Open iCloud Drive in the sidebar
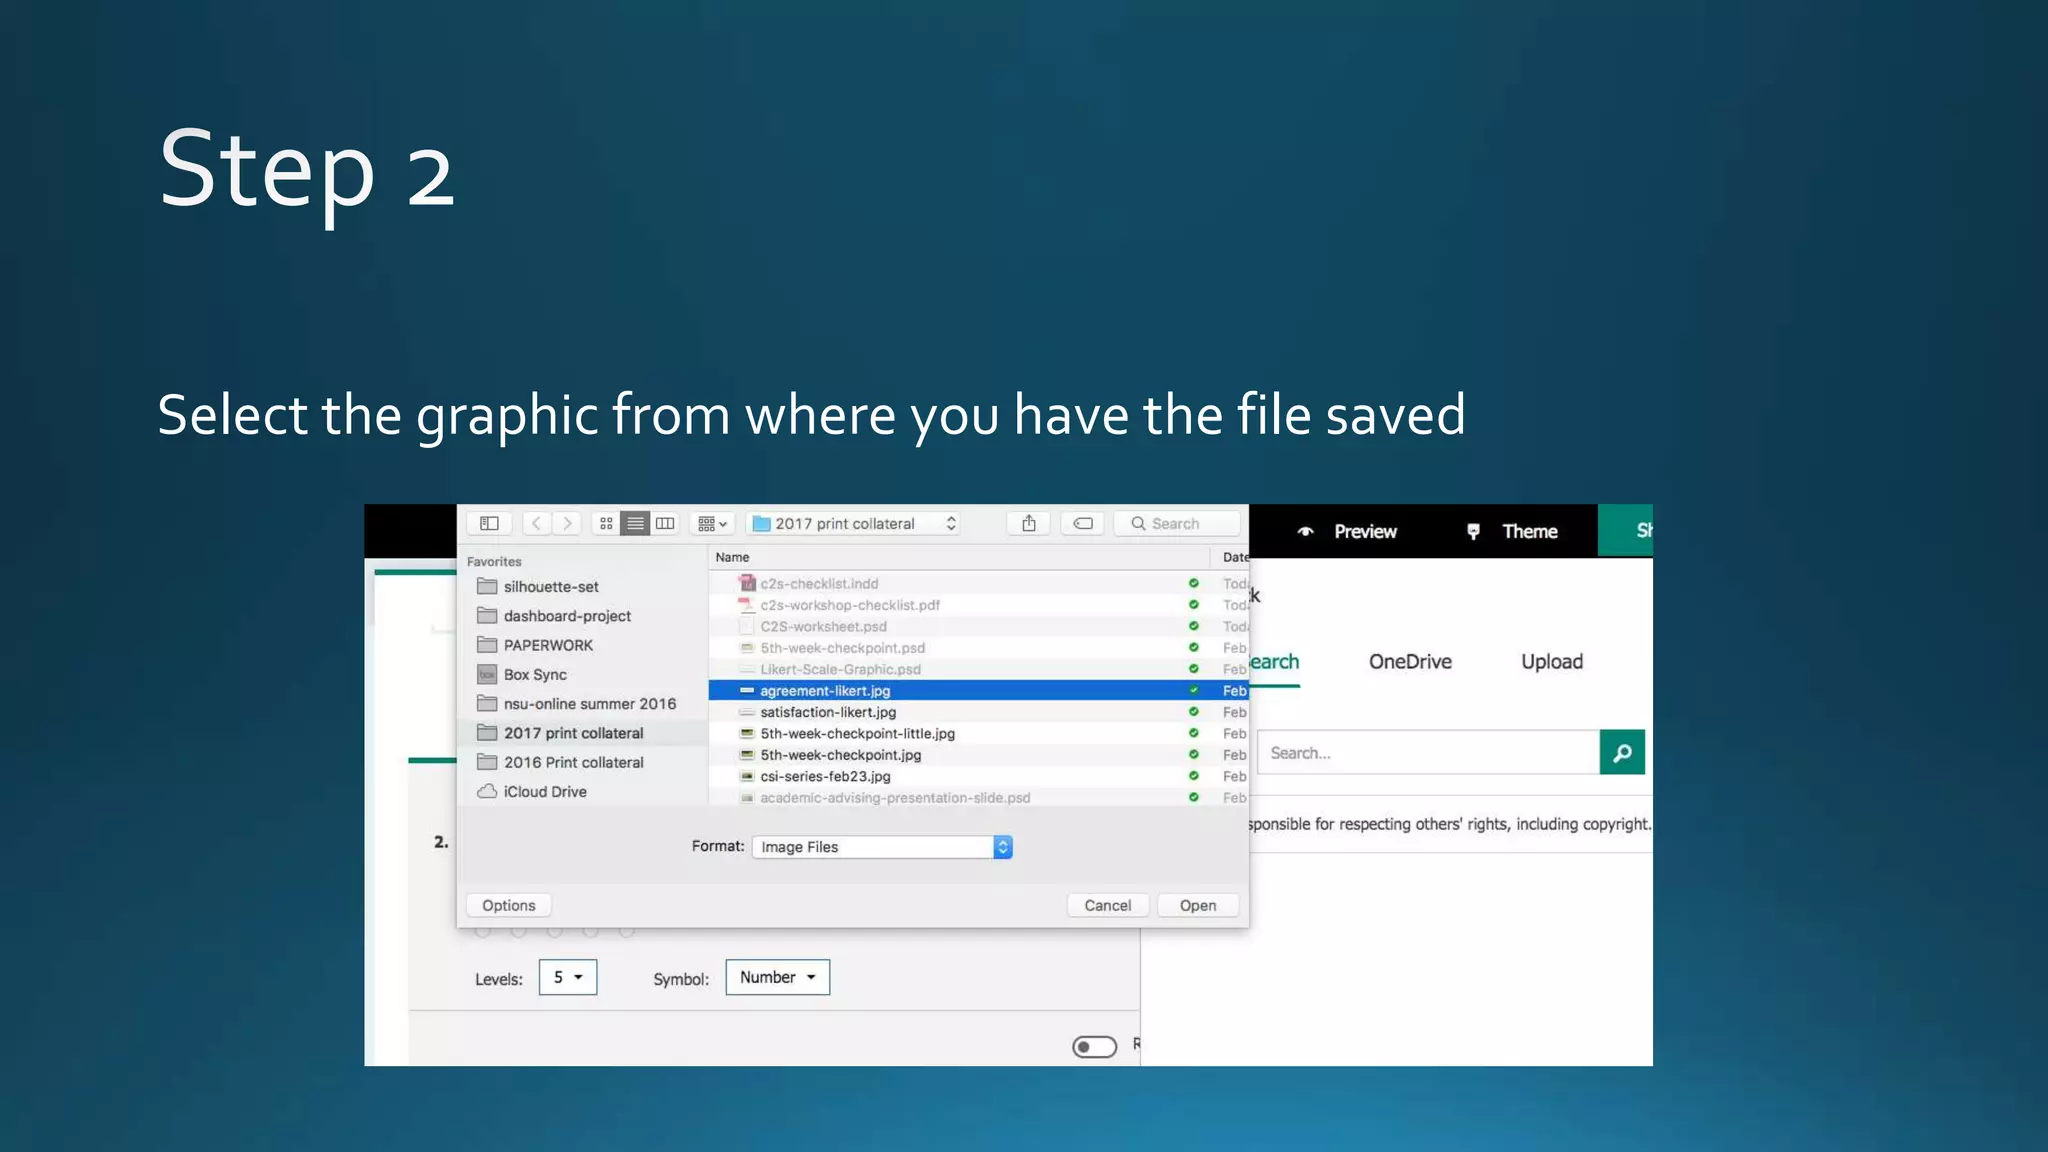Viewport: 2048px width, 1152px height. click(x=544, y=791)
